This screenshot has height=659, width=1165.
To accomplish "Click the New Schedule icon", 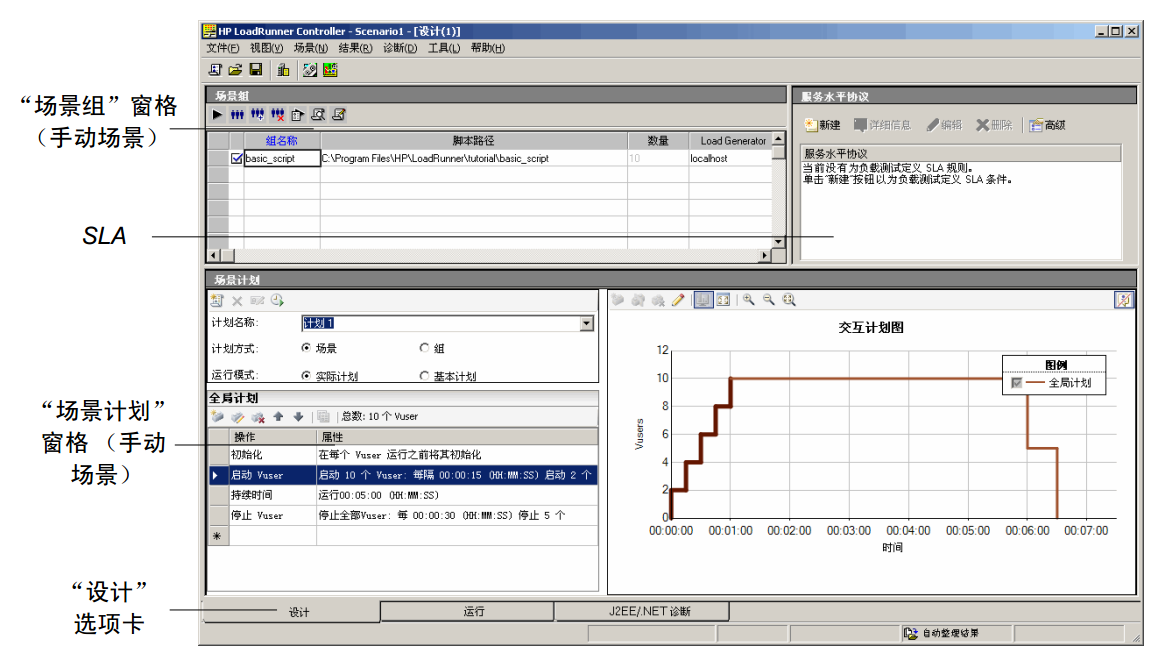I will [217, 300].
